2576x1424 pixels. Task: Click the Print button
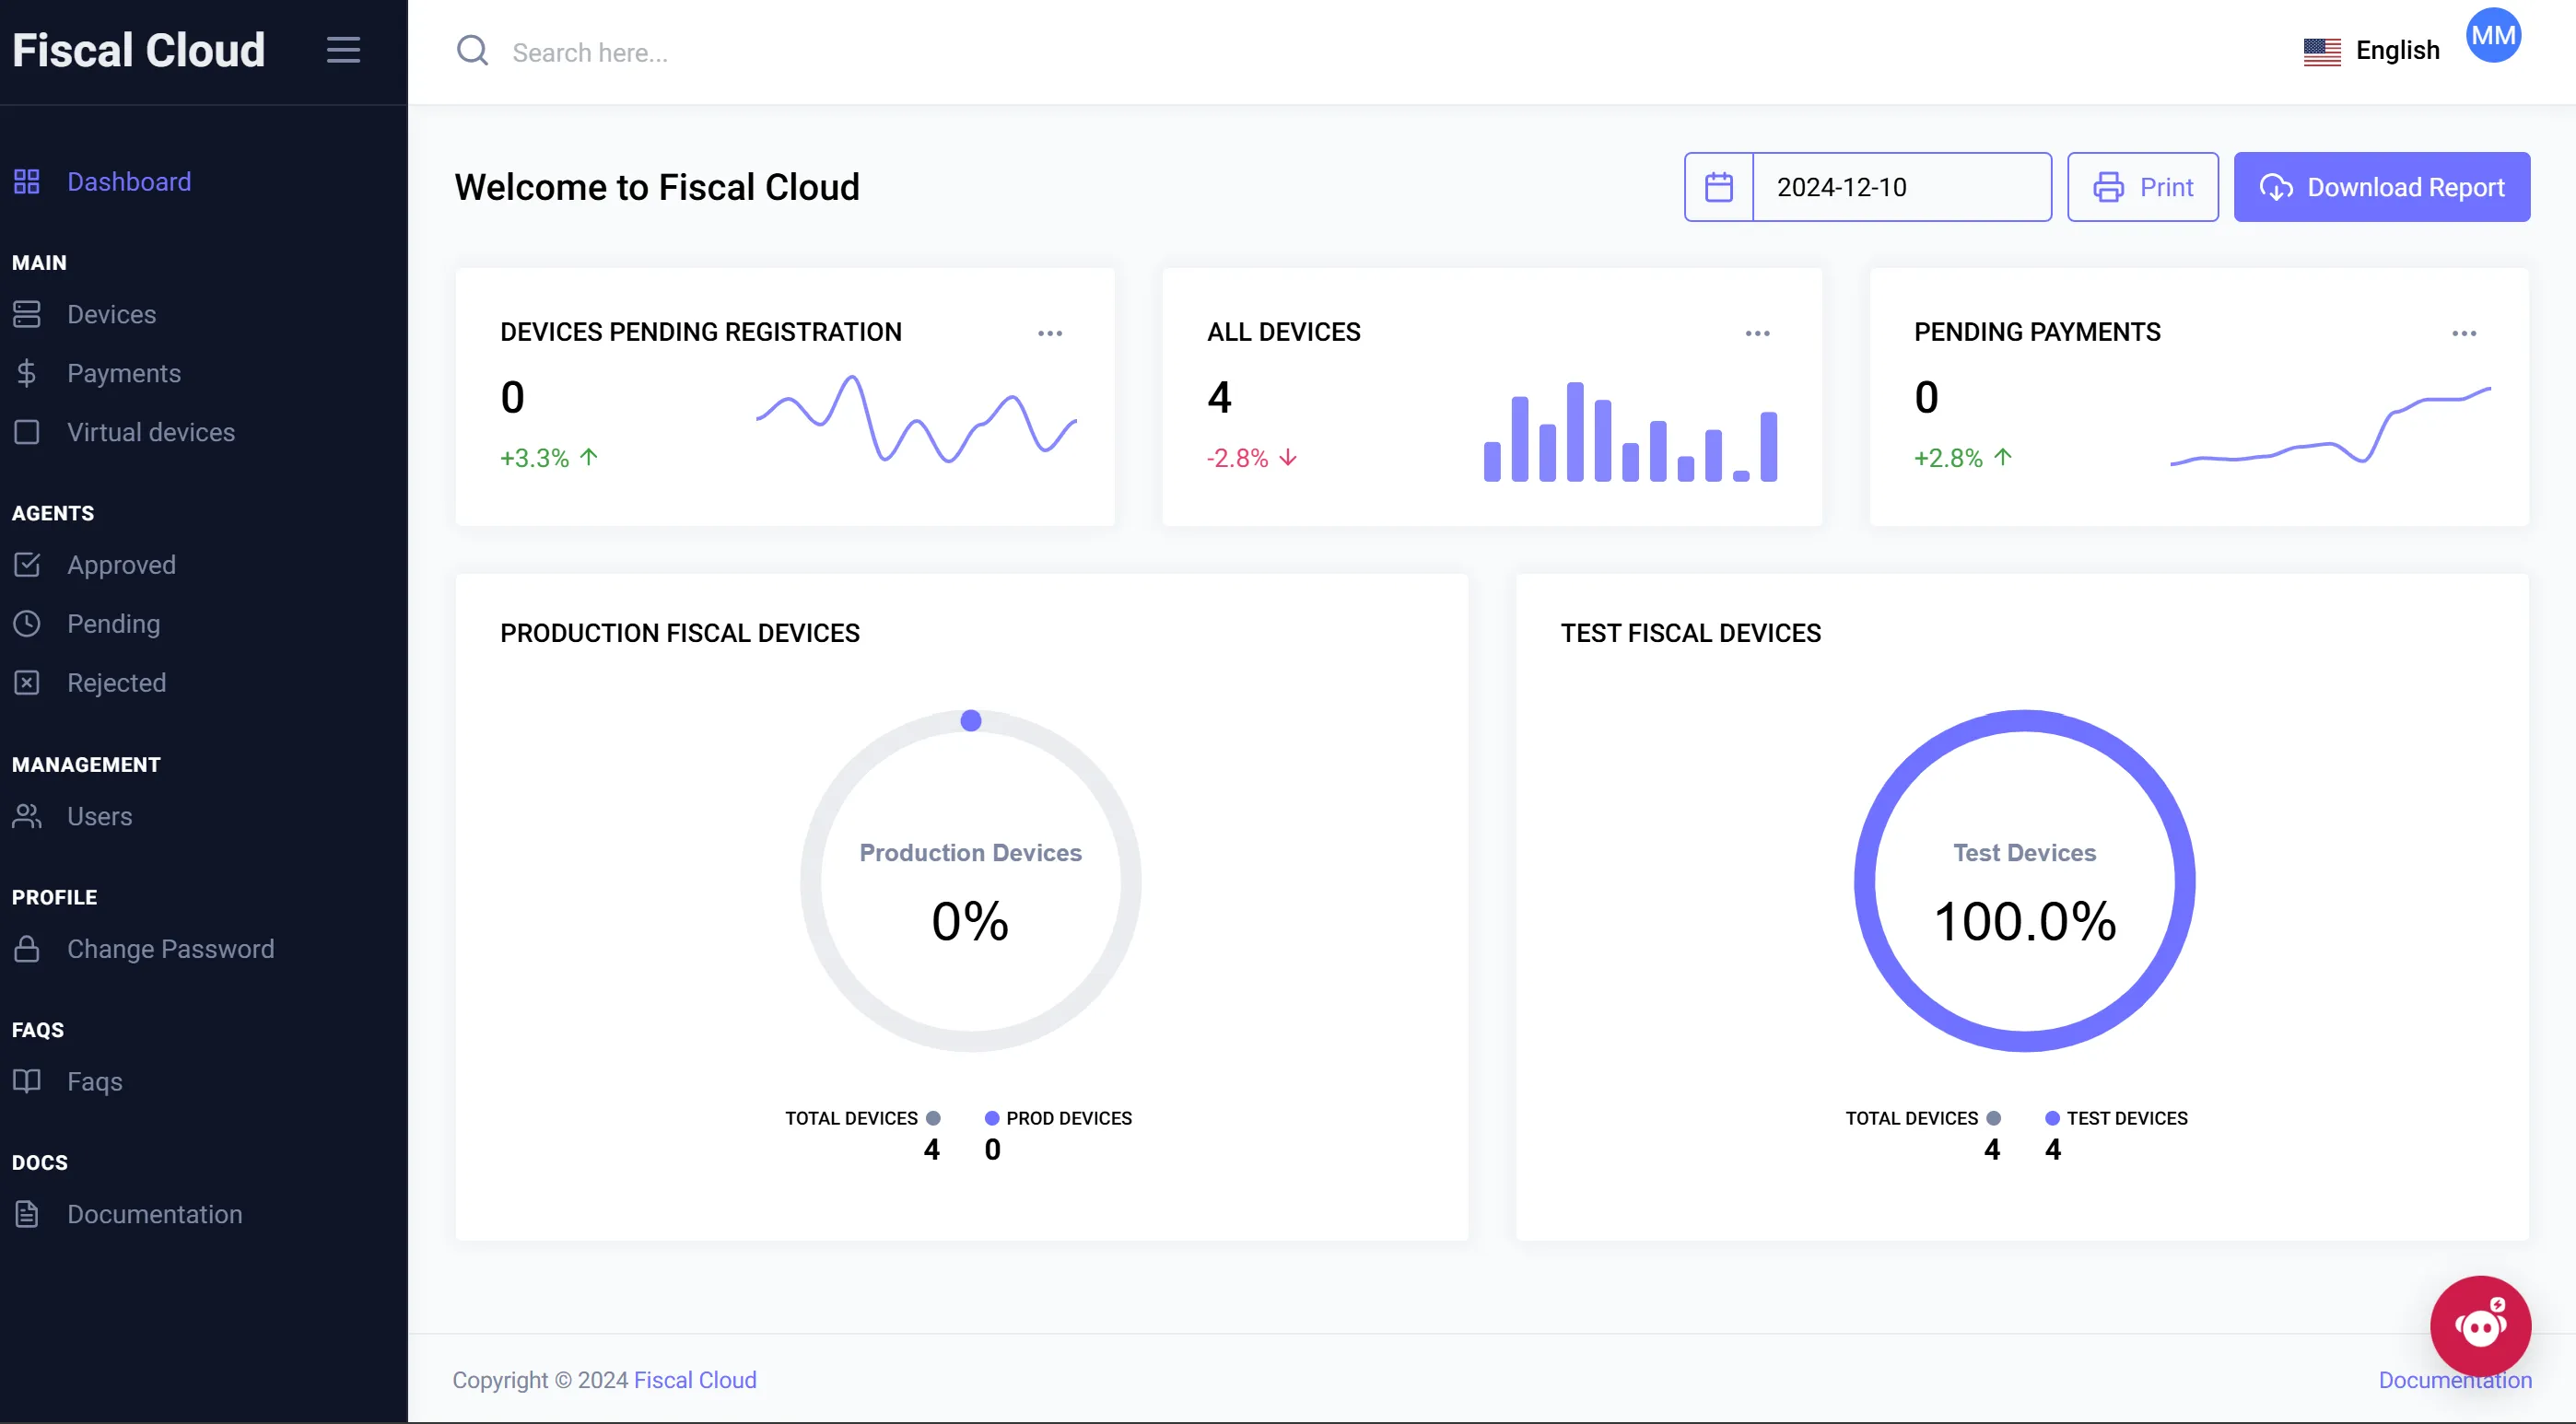(2143, 187)
